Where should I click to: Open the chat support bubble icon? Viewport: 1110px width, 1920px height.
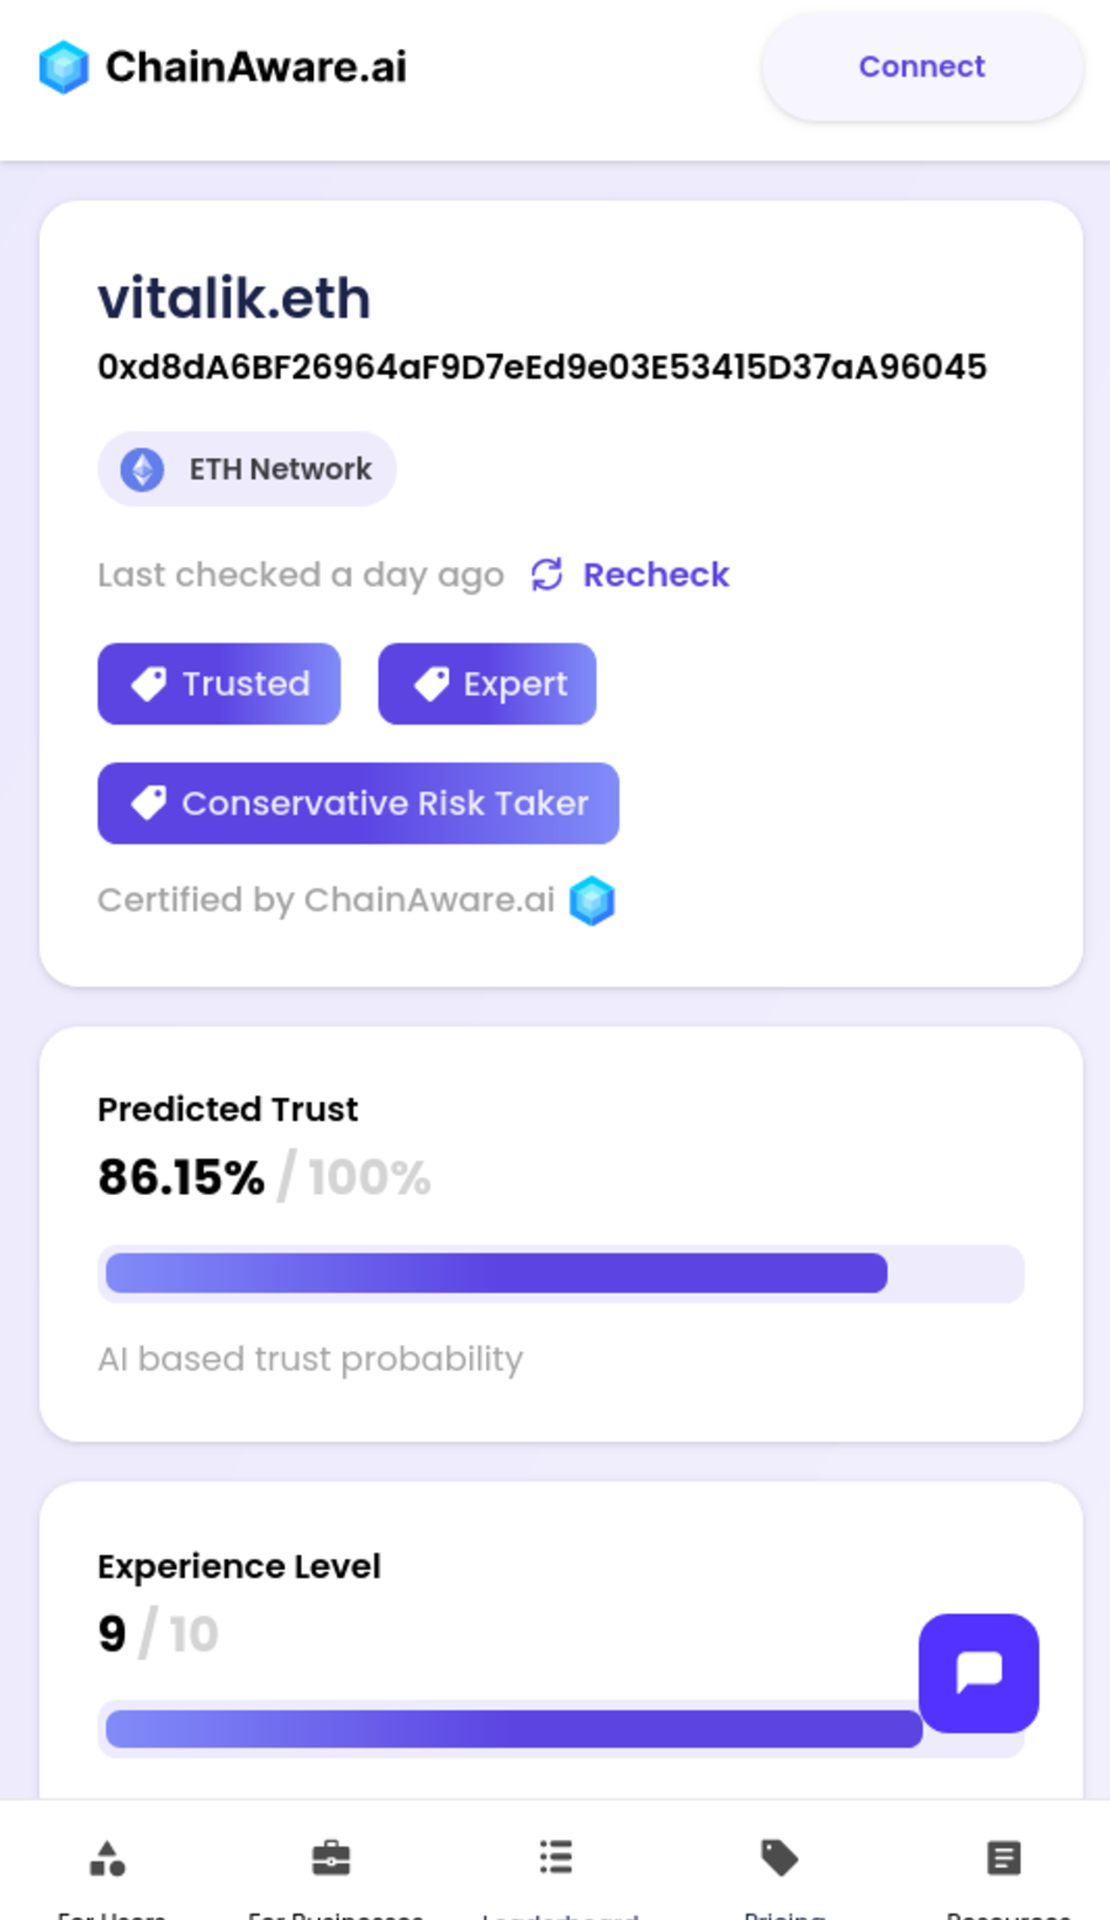point(979,1672)
